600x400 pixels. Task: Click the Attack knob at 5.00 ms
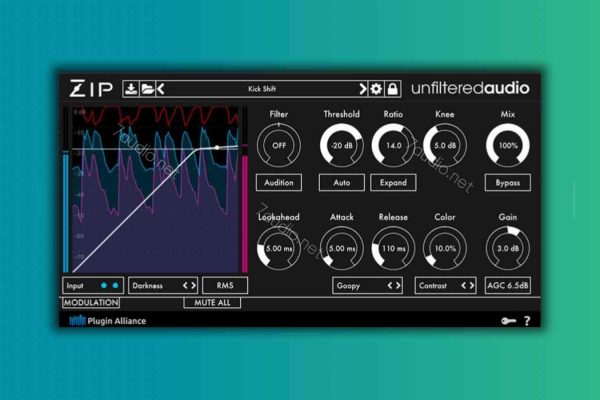[x=342, y=248]
